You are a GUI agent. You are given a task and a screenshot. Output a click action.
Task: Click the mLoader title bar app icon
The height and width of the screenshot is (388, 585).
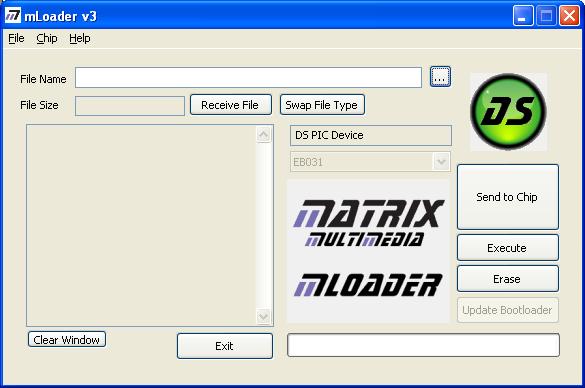(13, 16)
